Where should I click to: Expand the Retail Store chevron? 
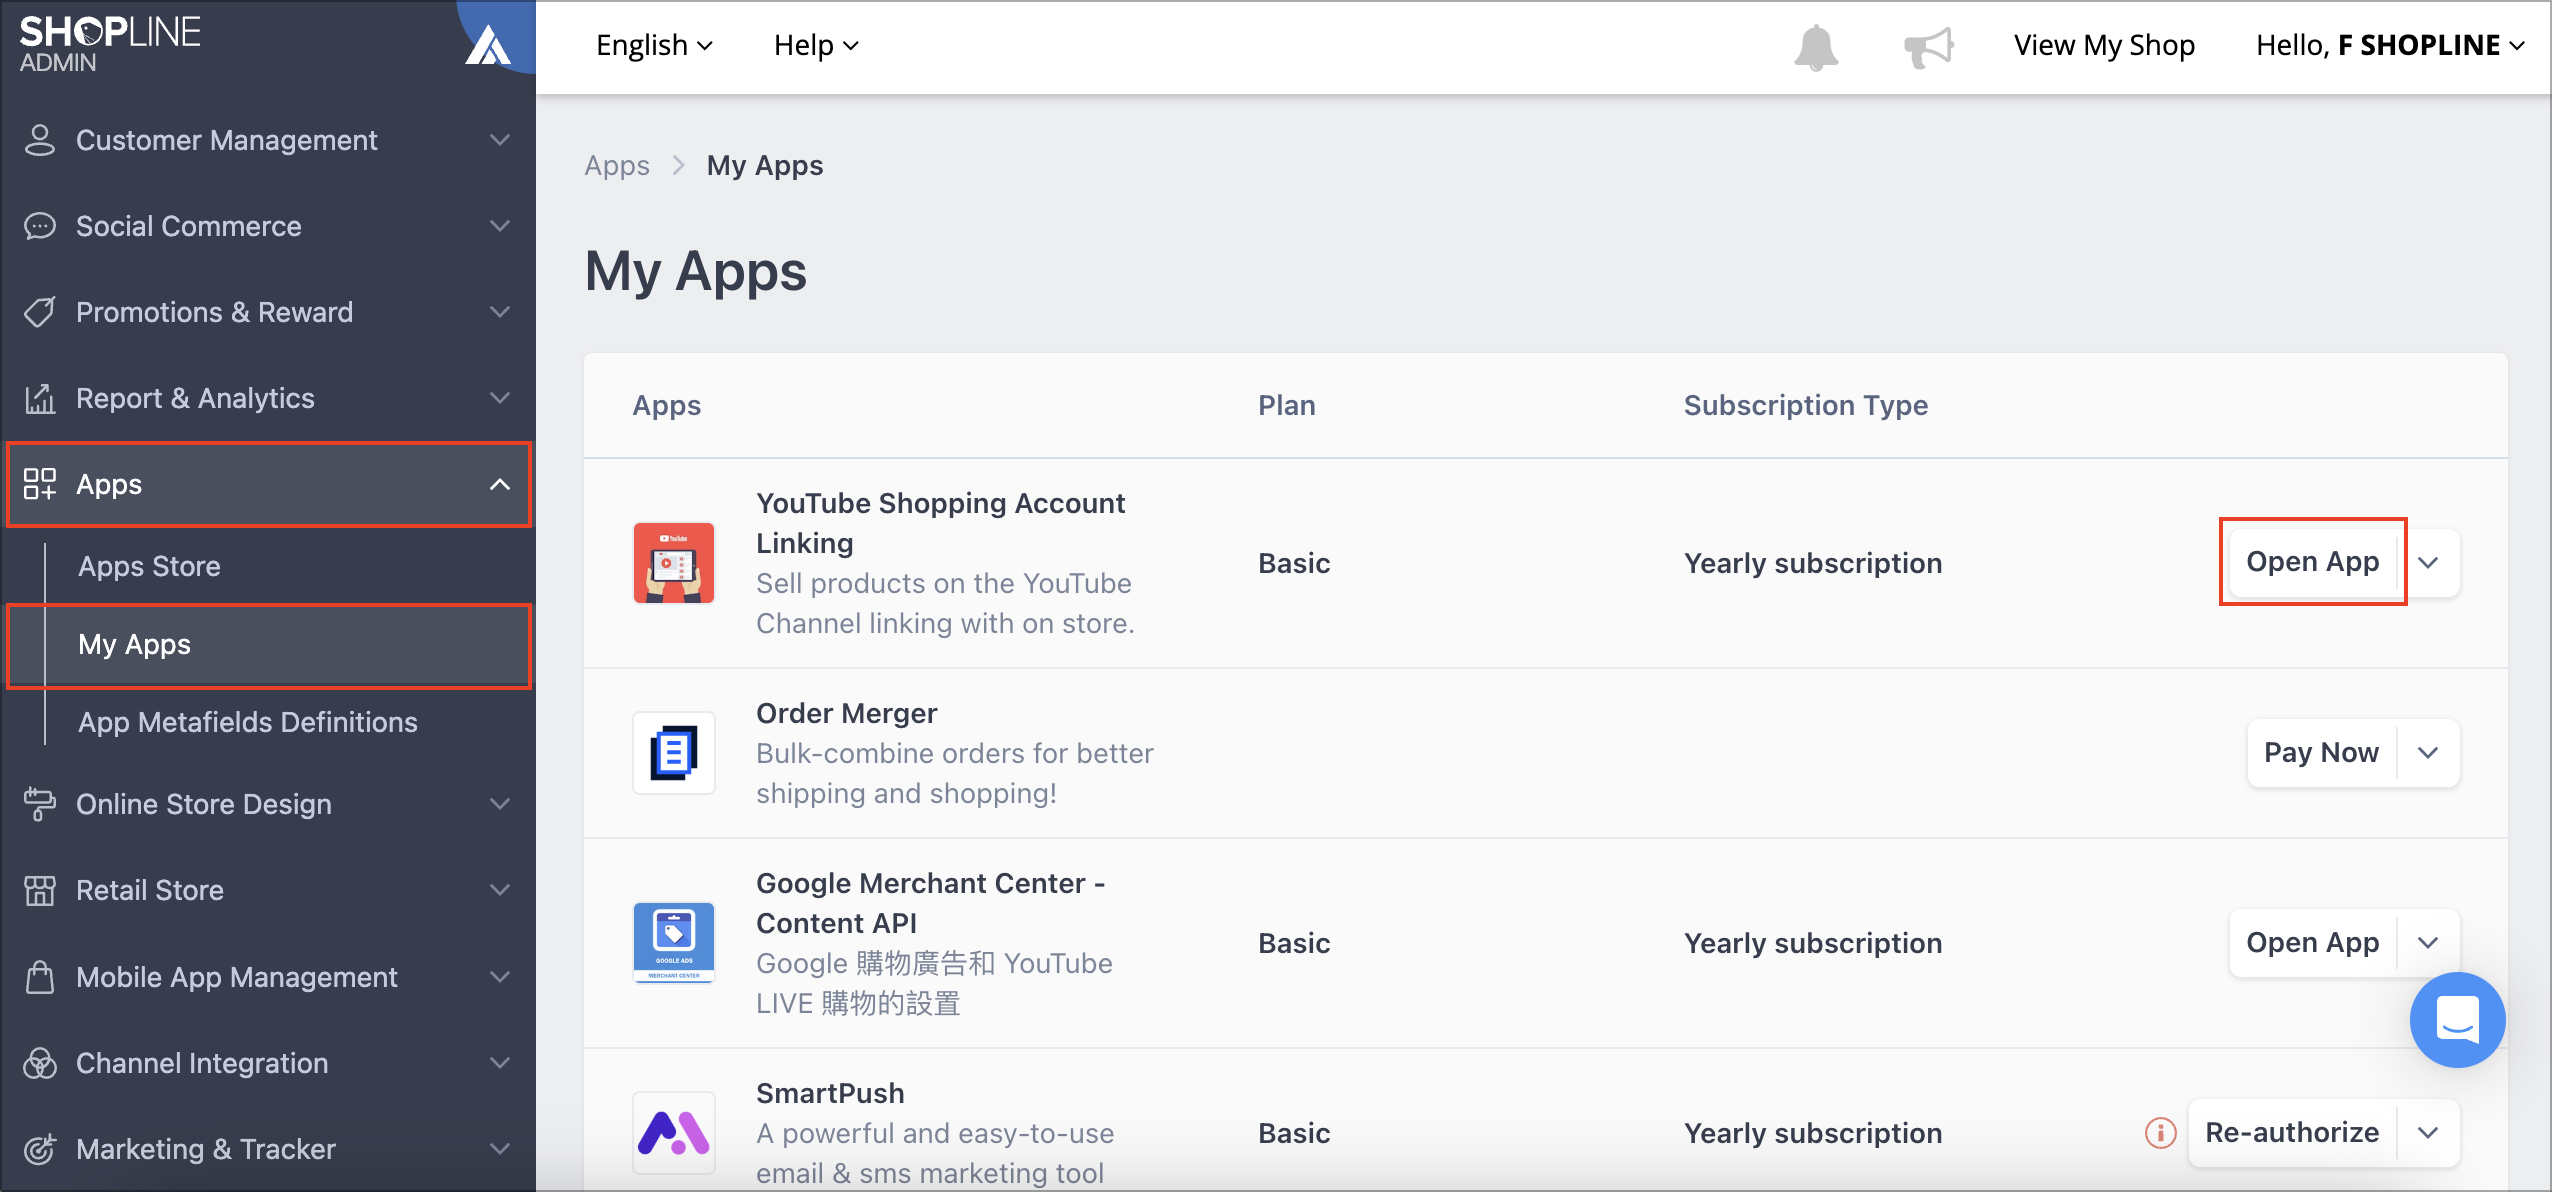[x=500, y=890]
